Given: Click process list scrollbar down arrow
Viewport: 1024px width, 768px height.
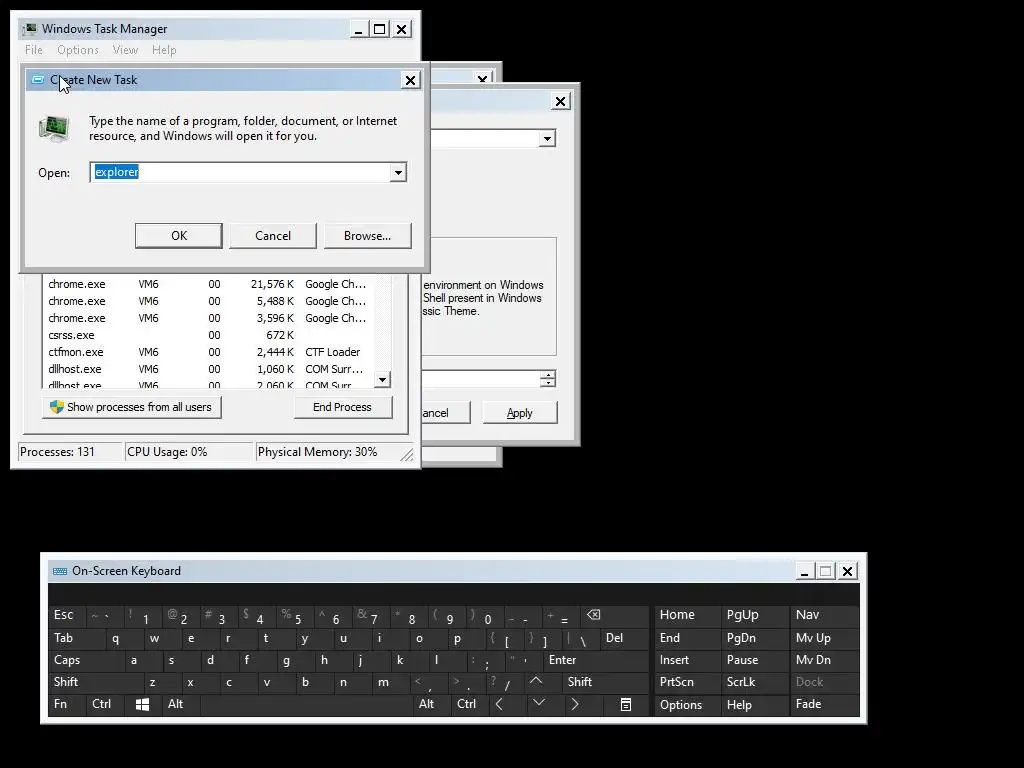Looking at the screenshot, I should pos(383,379).
